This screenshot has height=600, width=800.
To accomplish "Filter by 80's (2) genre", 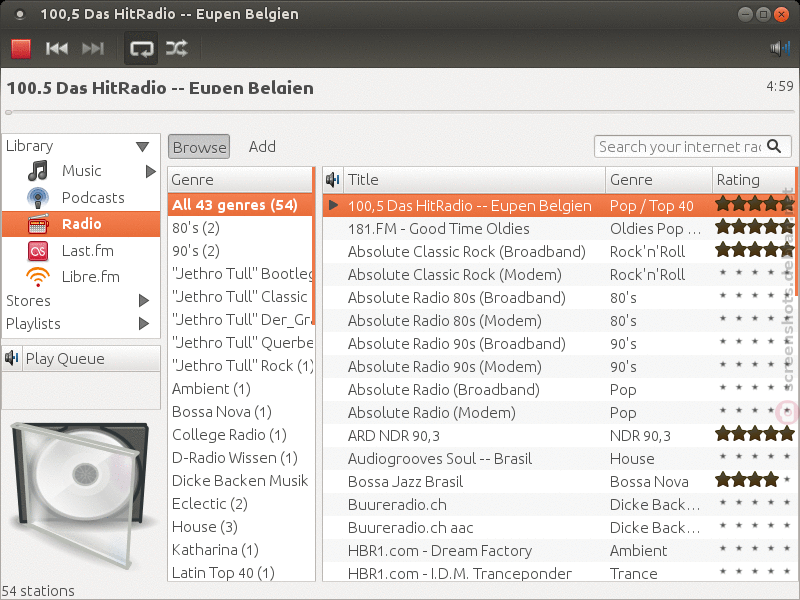I will [x=240, y=228].
